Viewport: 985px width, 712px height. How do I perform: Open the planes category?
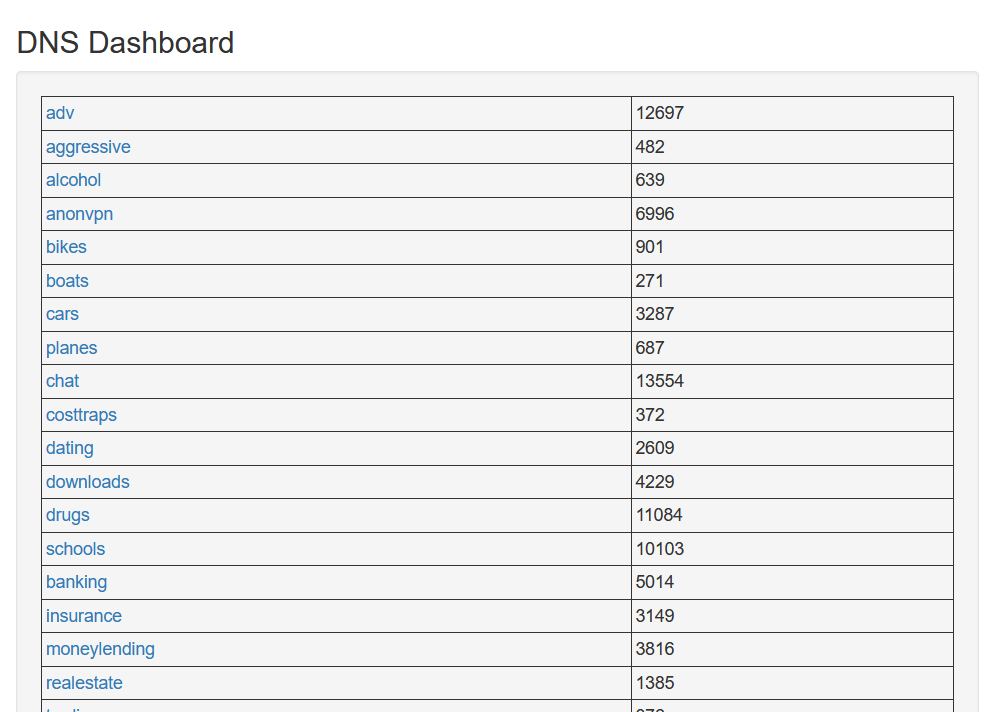click(x=71, y=348)
